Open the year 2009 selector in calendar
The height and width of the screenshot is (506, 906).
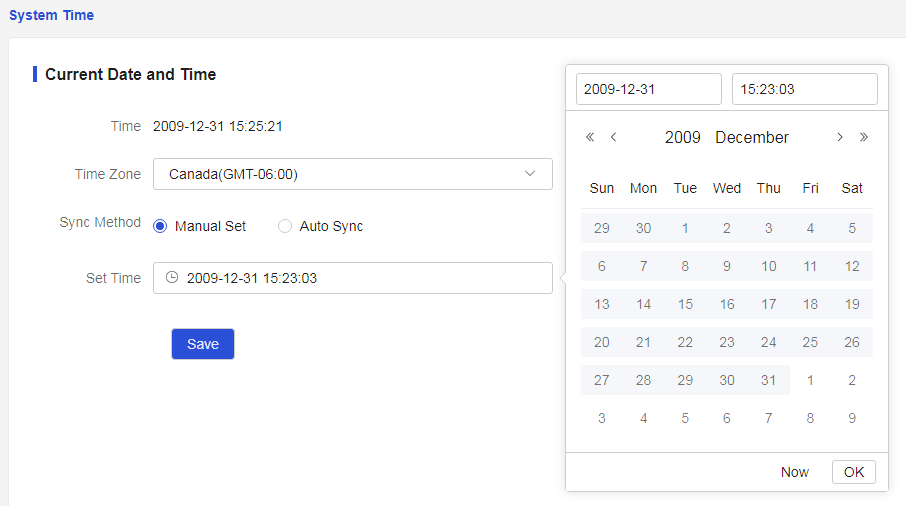pyautogui.click(x=682, y=137)
